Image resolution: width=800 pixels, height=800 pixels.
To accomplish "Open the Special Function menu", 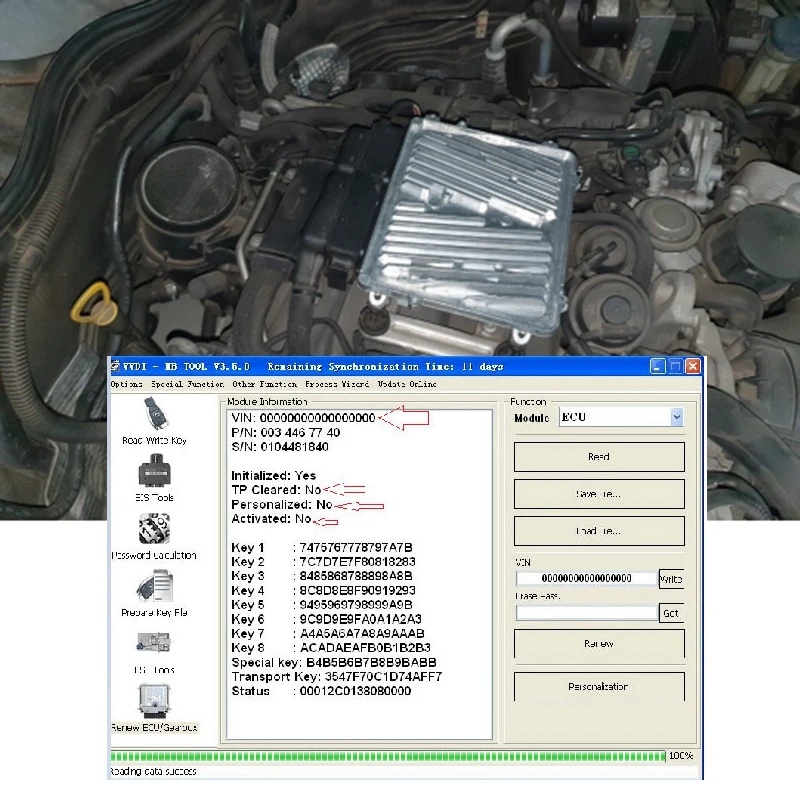I will pyautogui.click(x=187, y=384).
